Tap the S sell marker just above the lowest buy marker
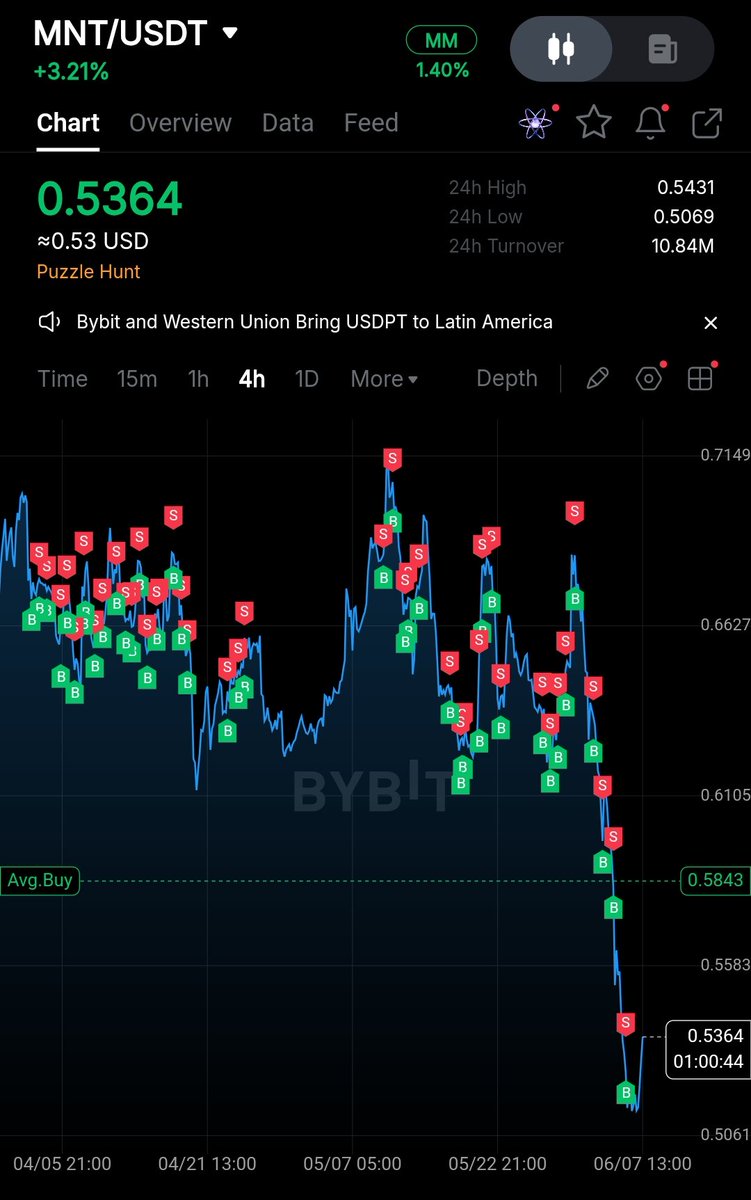This screenshot has width=751, height=1200. (626, 1023)
